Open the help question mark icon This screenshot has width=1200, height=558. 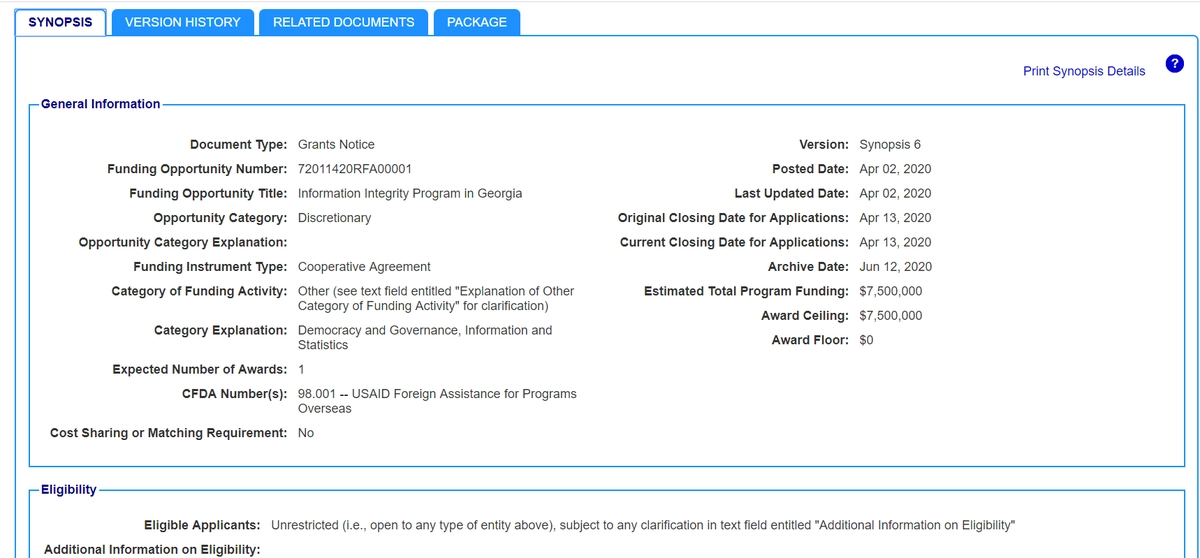(1175, 64)
